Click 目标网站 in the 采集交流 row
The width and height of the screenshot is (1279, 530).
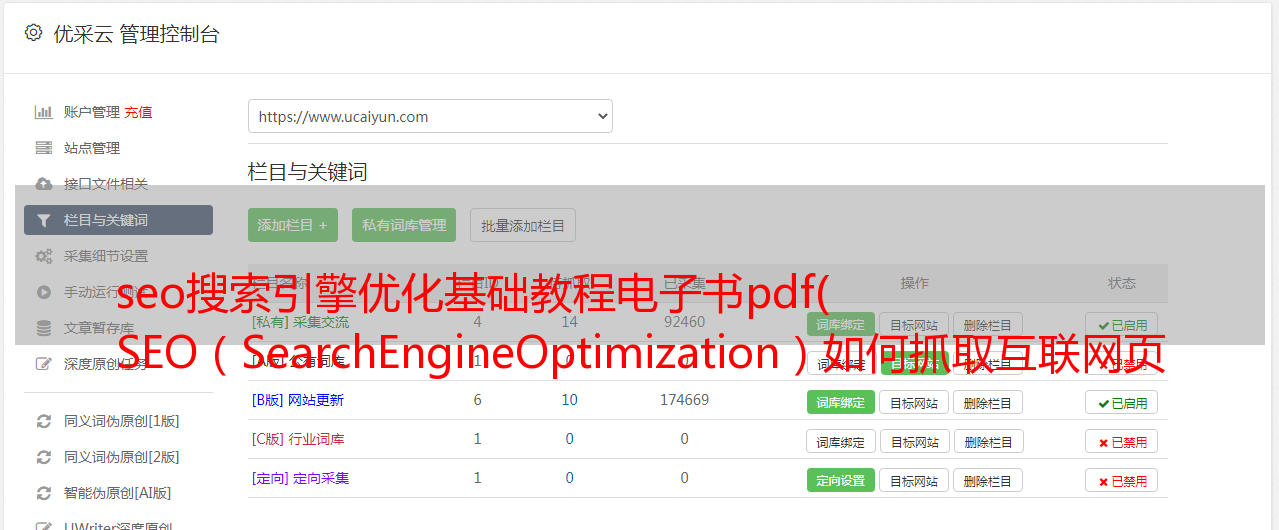[x=914, y=324]
